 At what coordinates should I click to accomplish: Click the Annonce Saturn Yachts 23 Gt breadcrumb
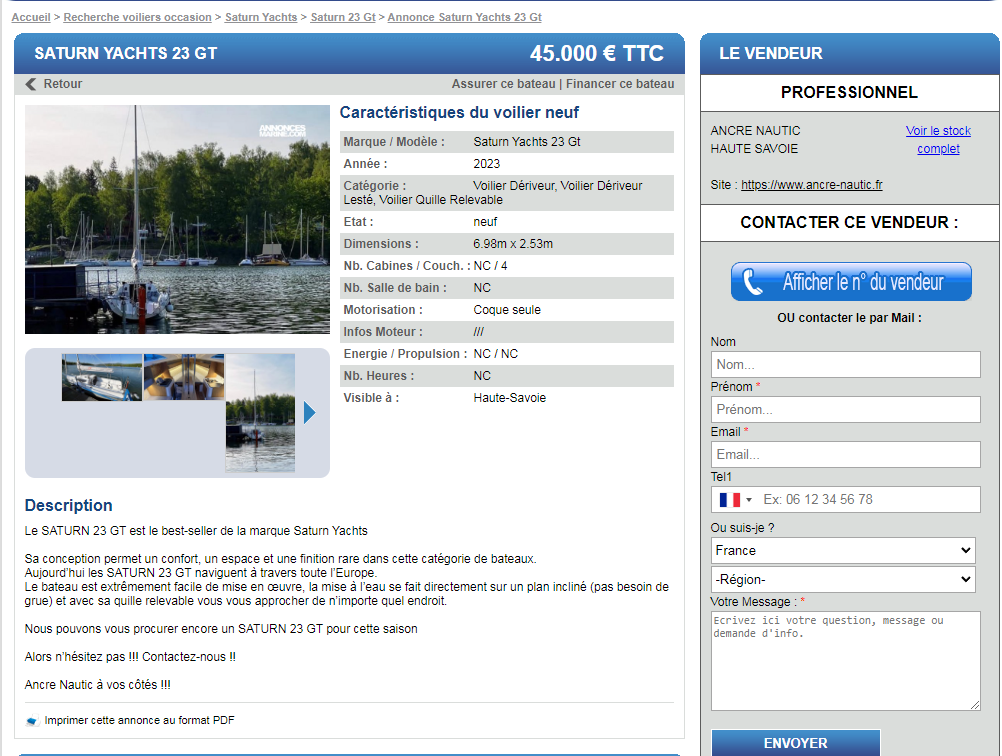[465, 17]
